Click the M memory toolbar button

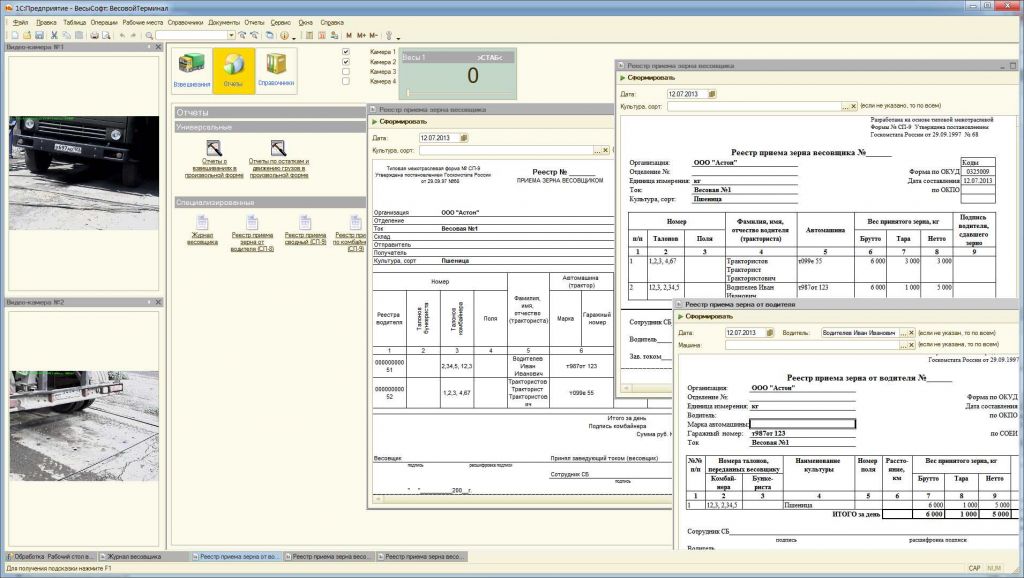tap(349, 35)
